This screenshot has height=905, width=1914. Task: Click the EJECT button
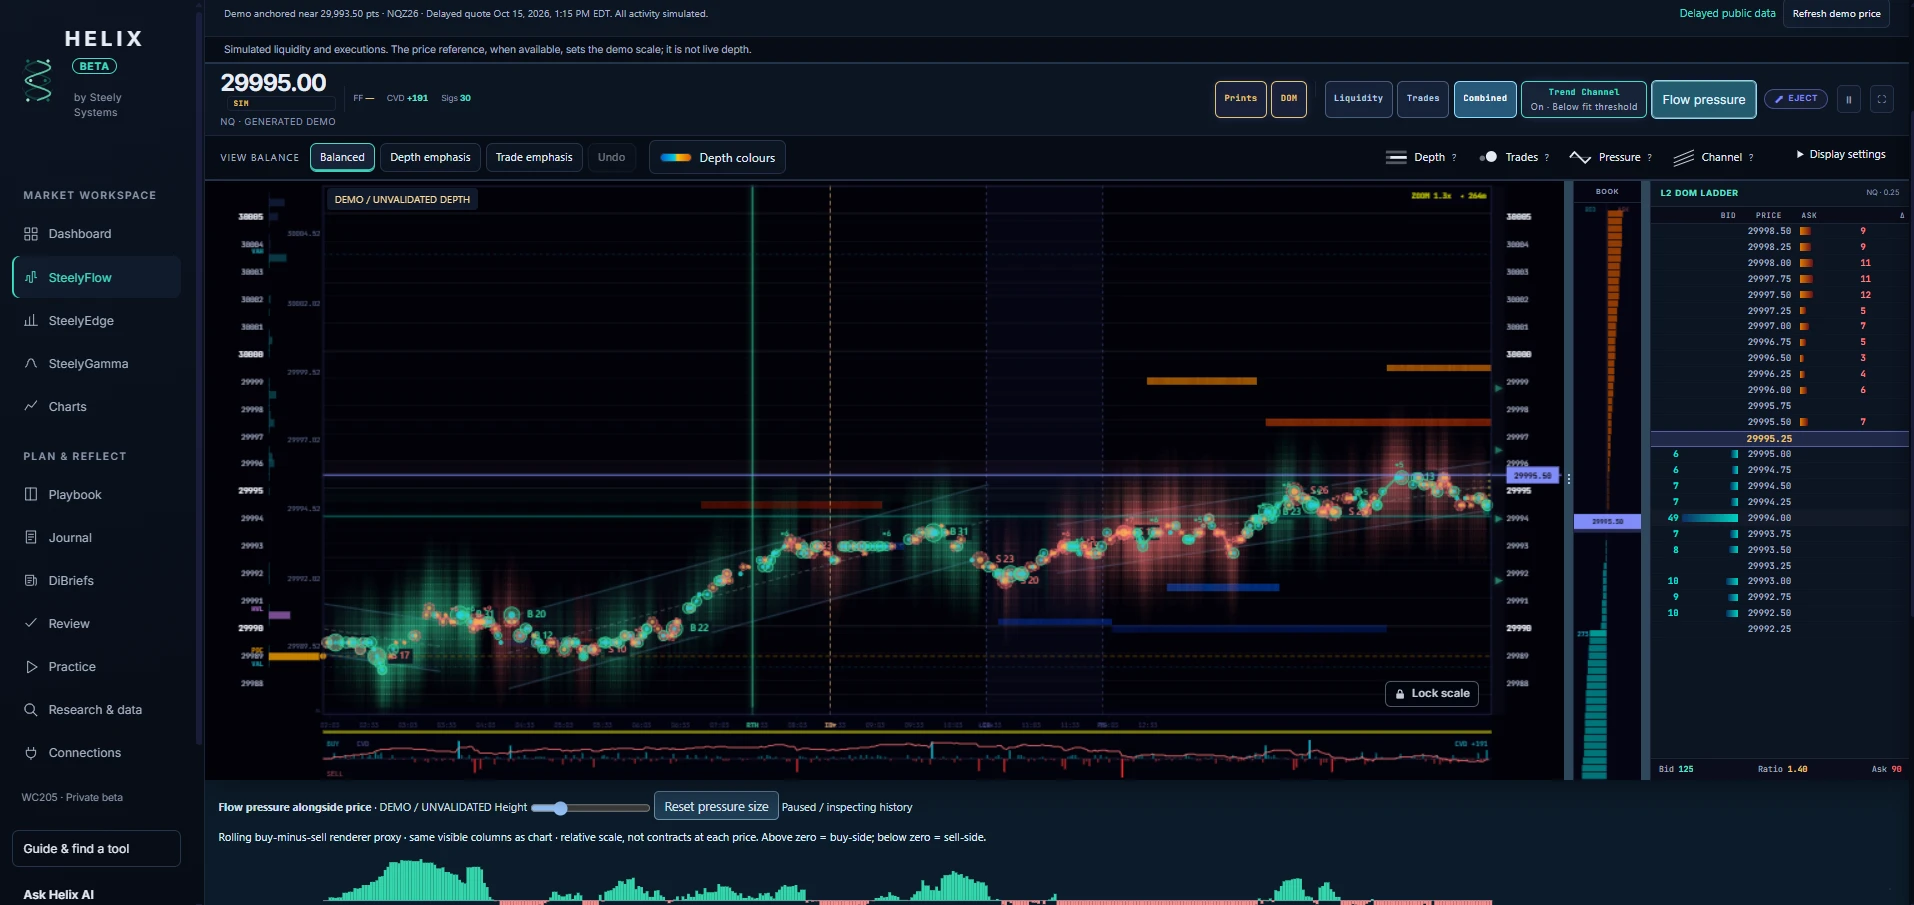coord(1796,98)
